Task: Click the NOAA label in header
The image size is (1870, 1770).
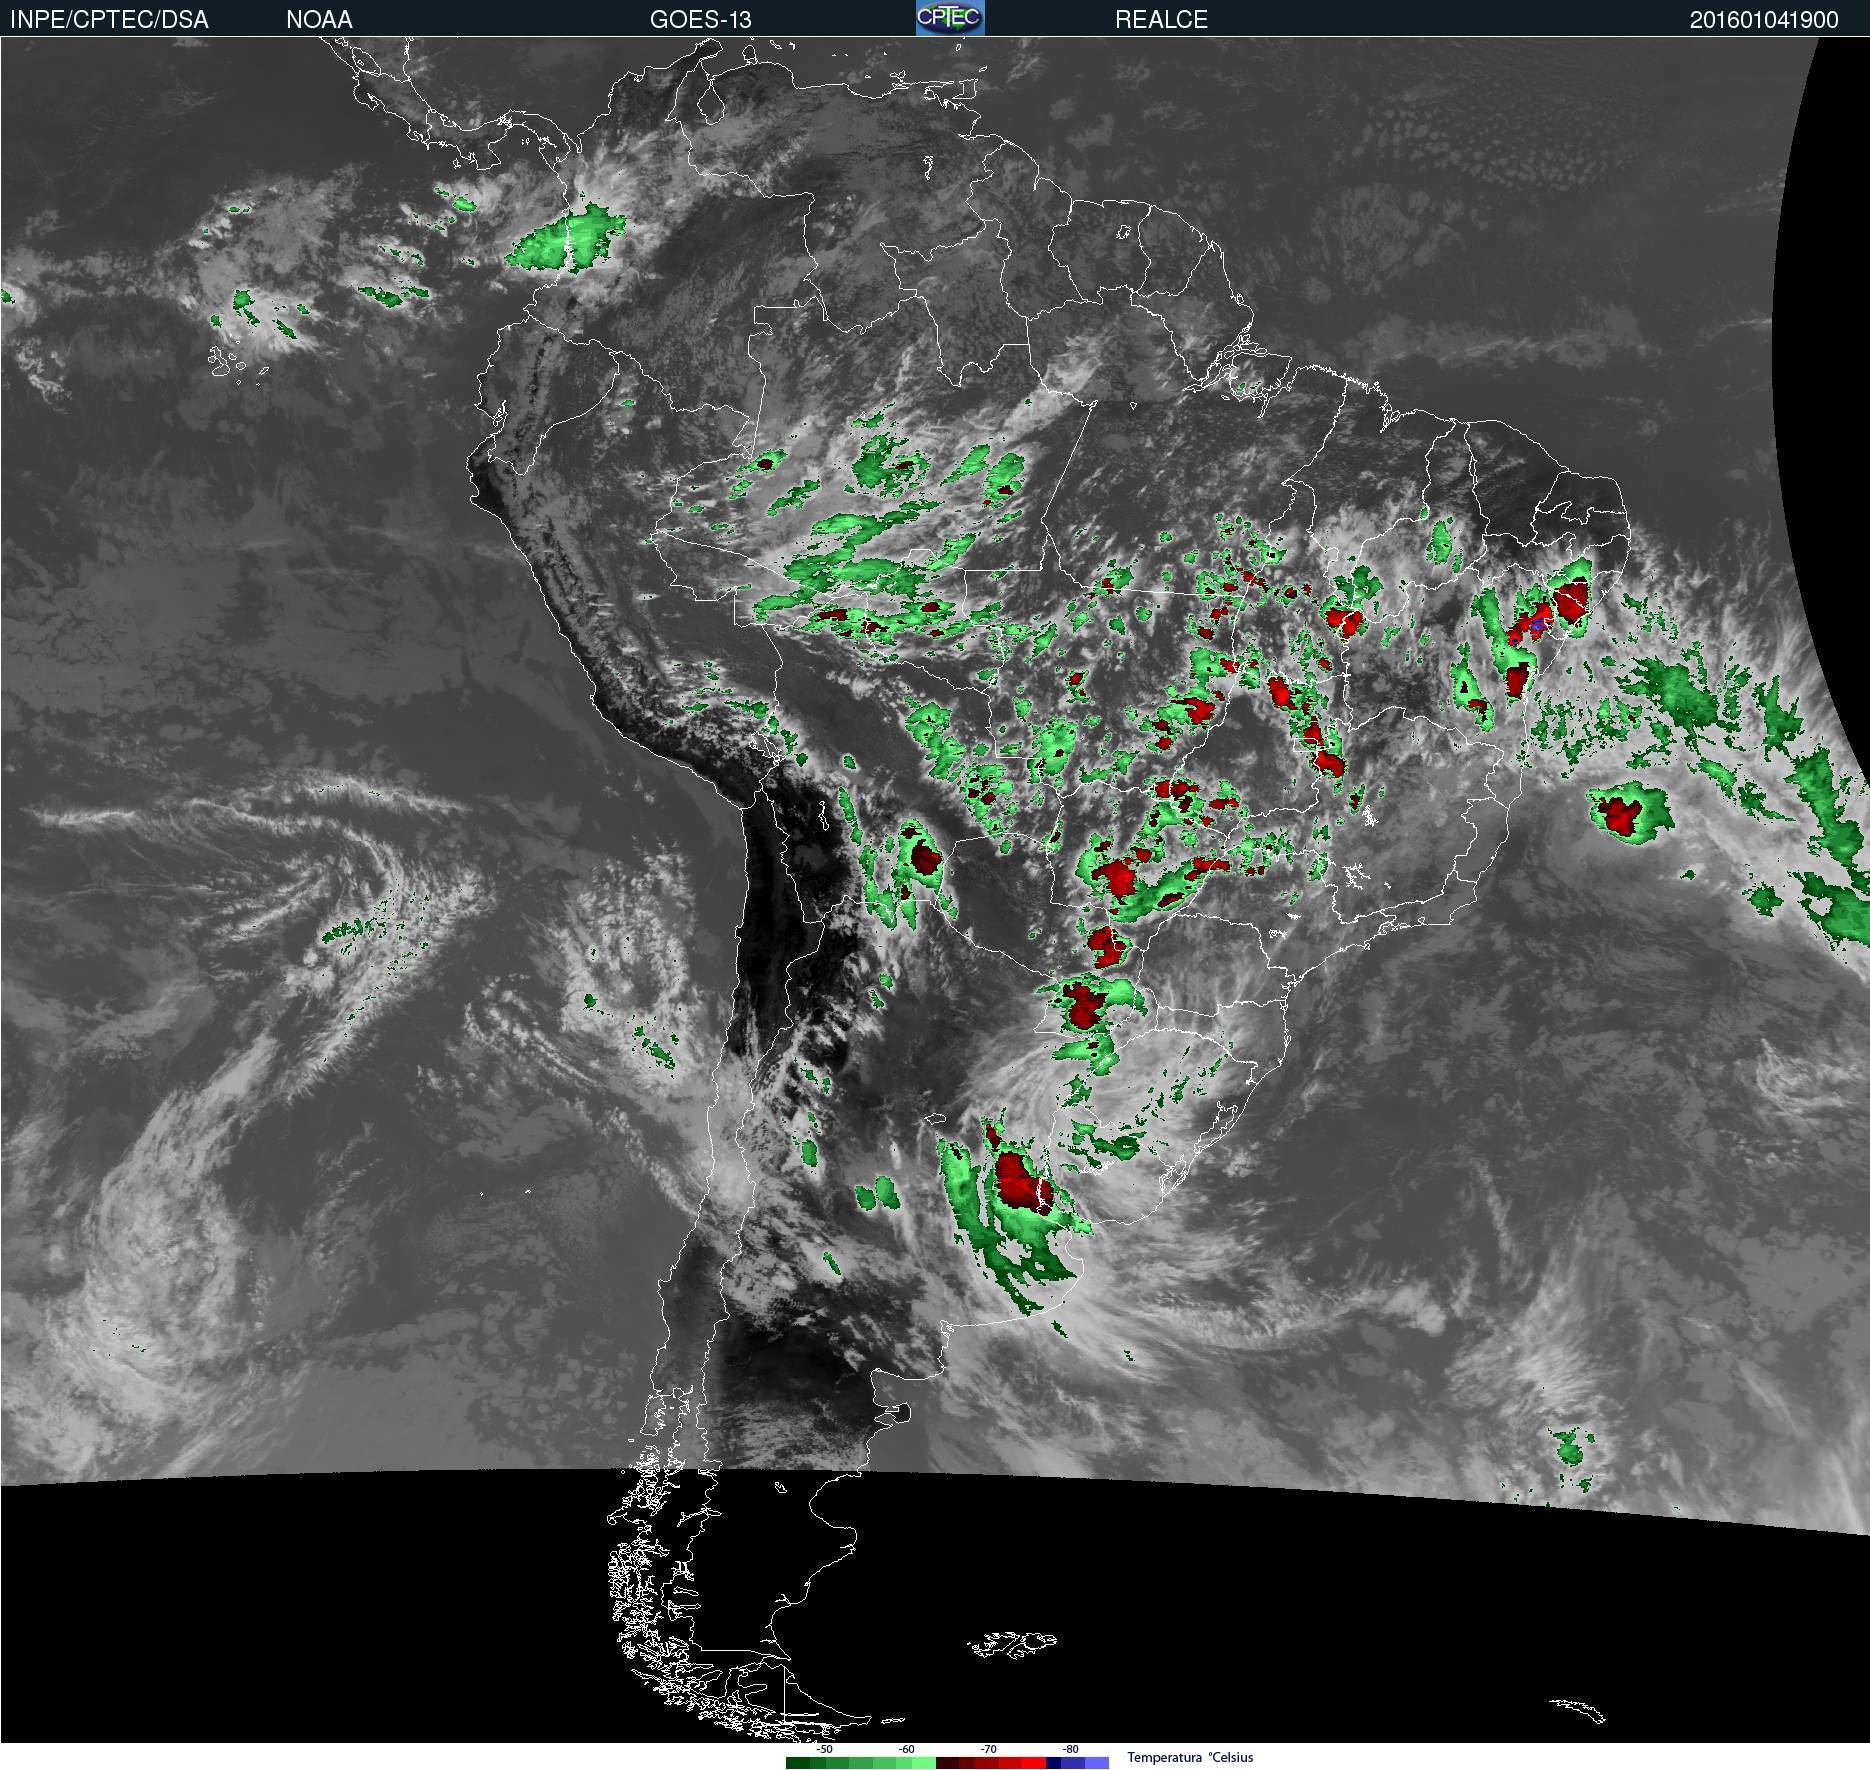Action: [319, 19]
